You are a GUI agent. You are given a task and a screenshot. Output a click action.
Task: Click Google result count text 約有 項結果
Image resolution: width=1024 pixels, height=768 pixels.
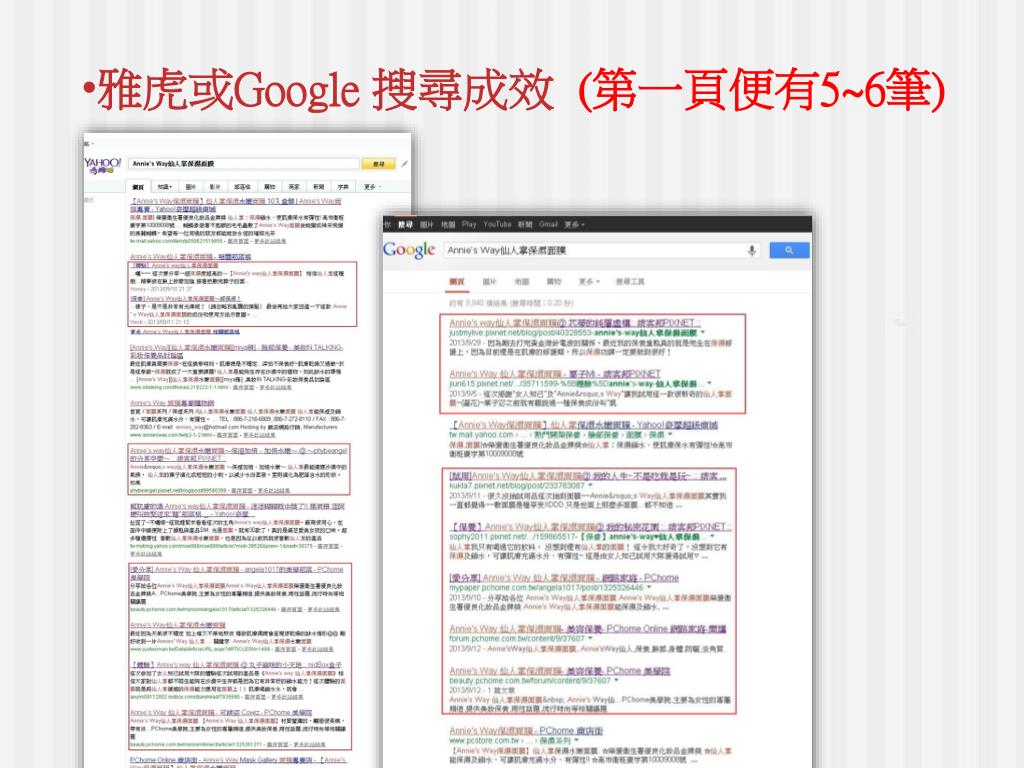coord(511,303)
